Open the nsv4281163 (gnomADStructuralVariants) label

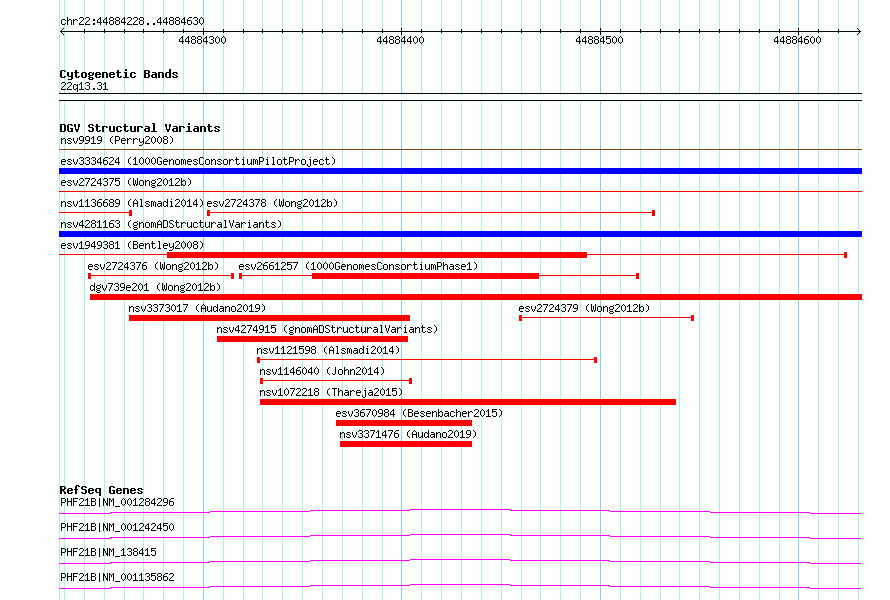(171, 224)
